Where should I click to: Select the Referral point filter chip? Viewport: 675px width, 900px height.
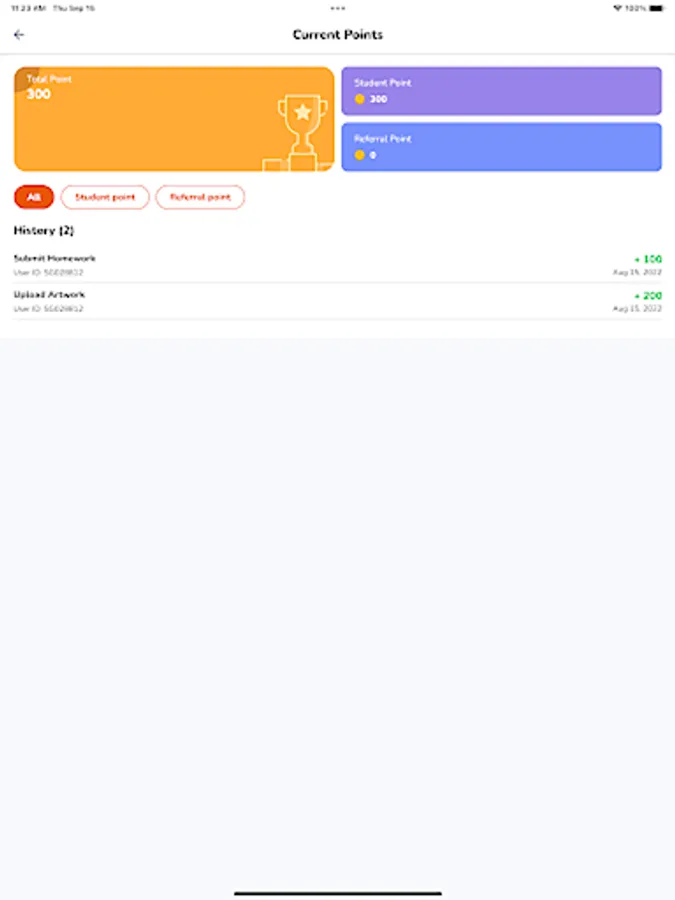(200, 197)
